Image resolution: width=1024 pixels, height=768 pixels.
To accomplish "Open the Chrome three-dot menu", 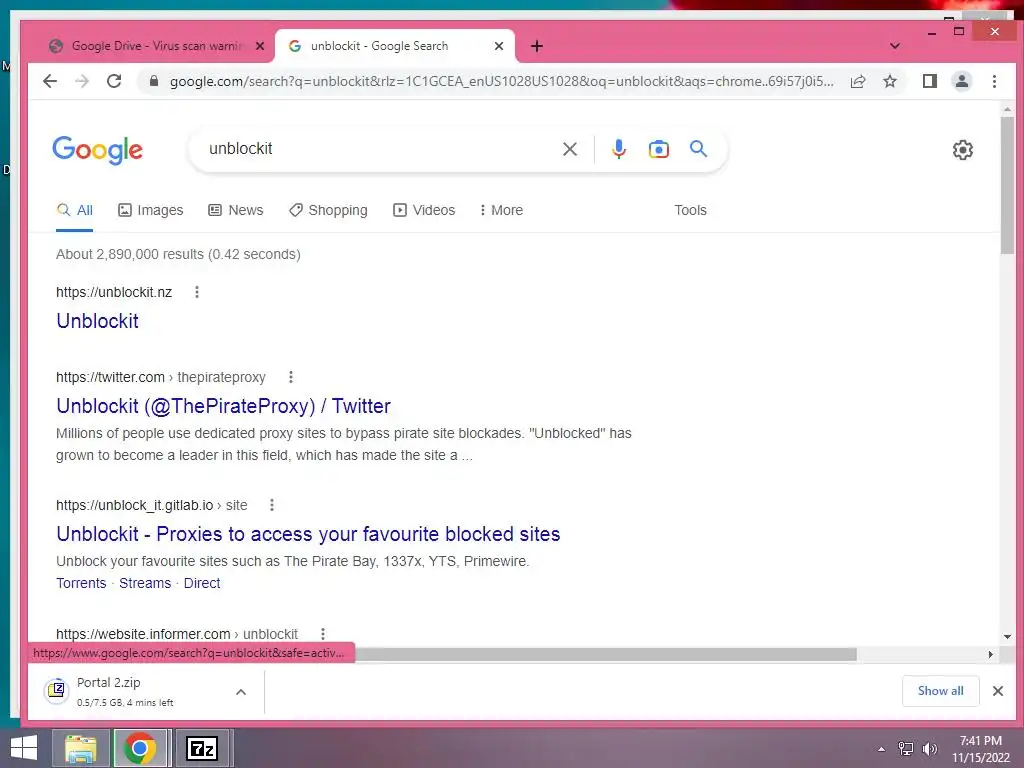I will [x=994, y=81].
